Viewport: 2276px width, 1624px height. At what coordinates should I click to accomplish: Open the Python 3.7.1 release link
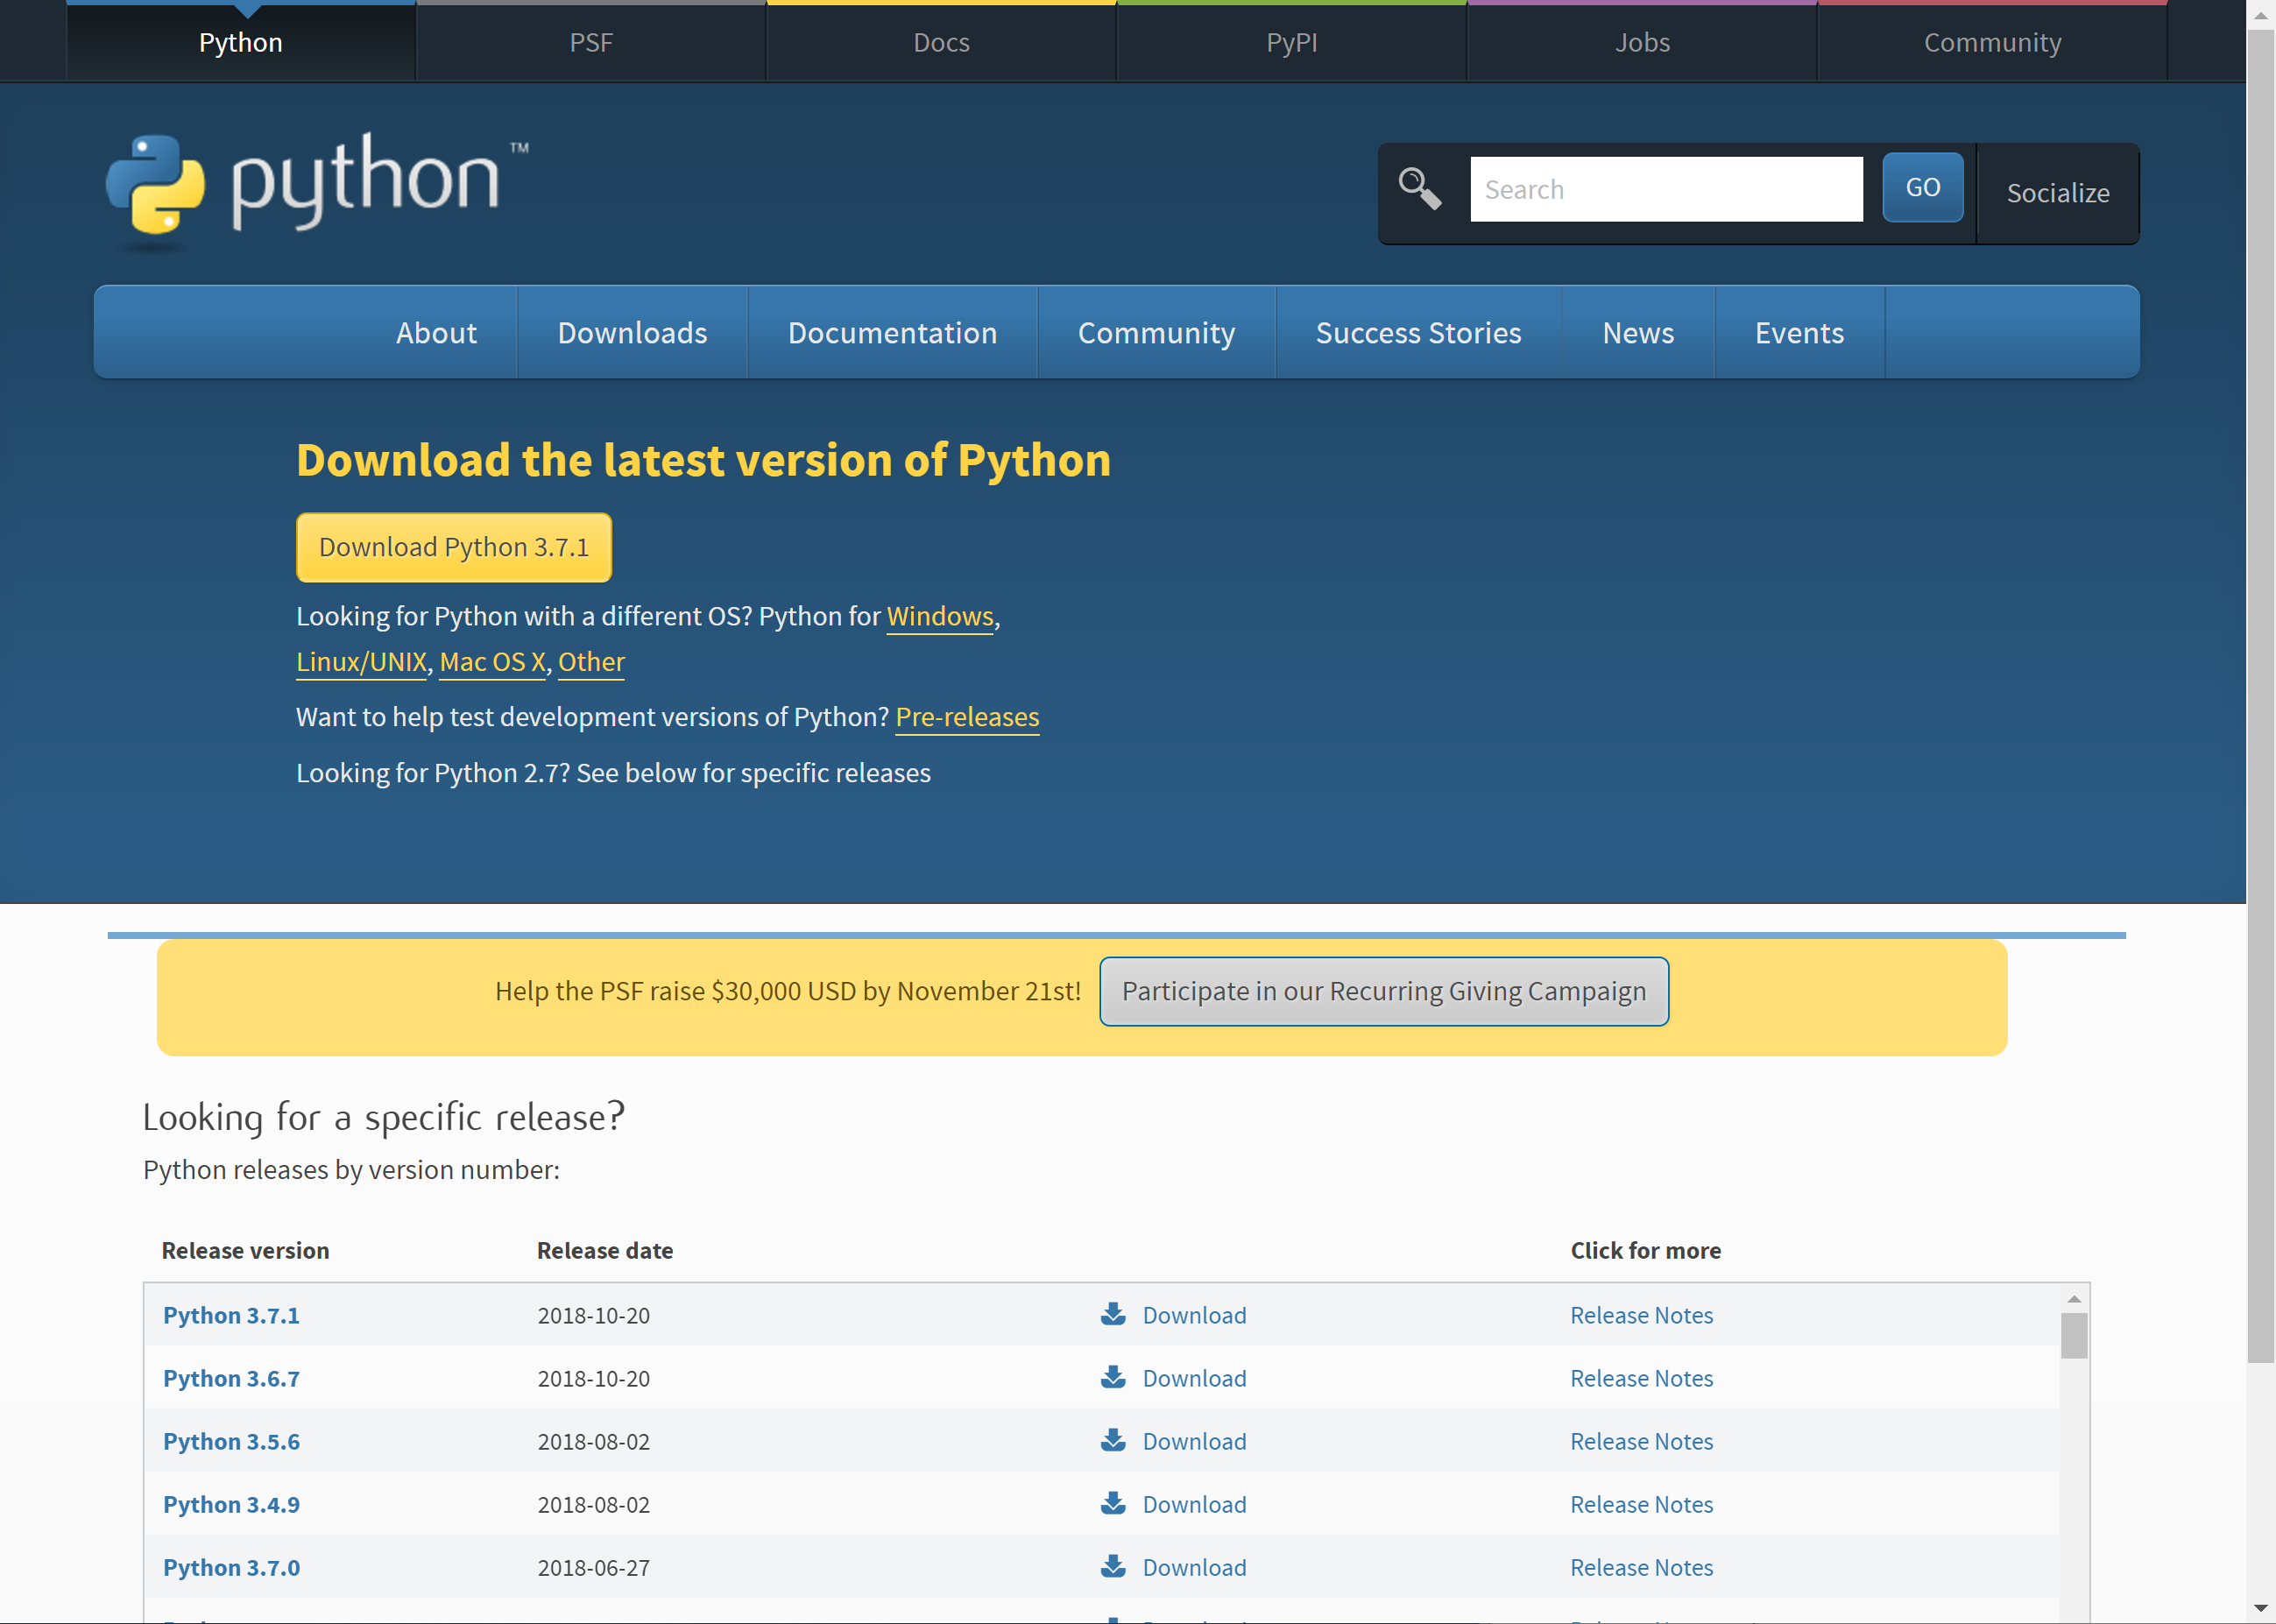pos(231,1315)
